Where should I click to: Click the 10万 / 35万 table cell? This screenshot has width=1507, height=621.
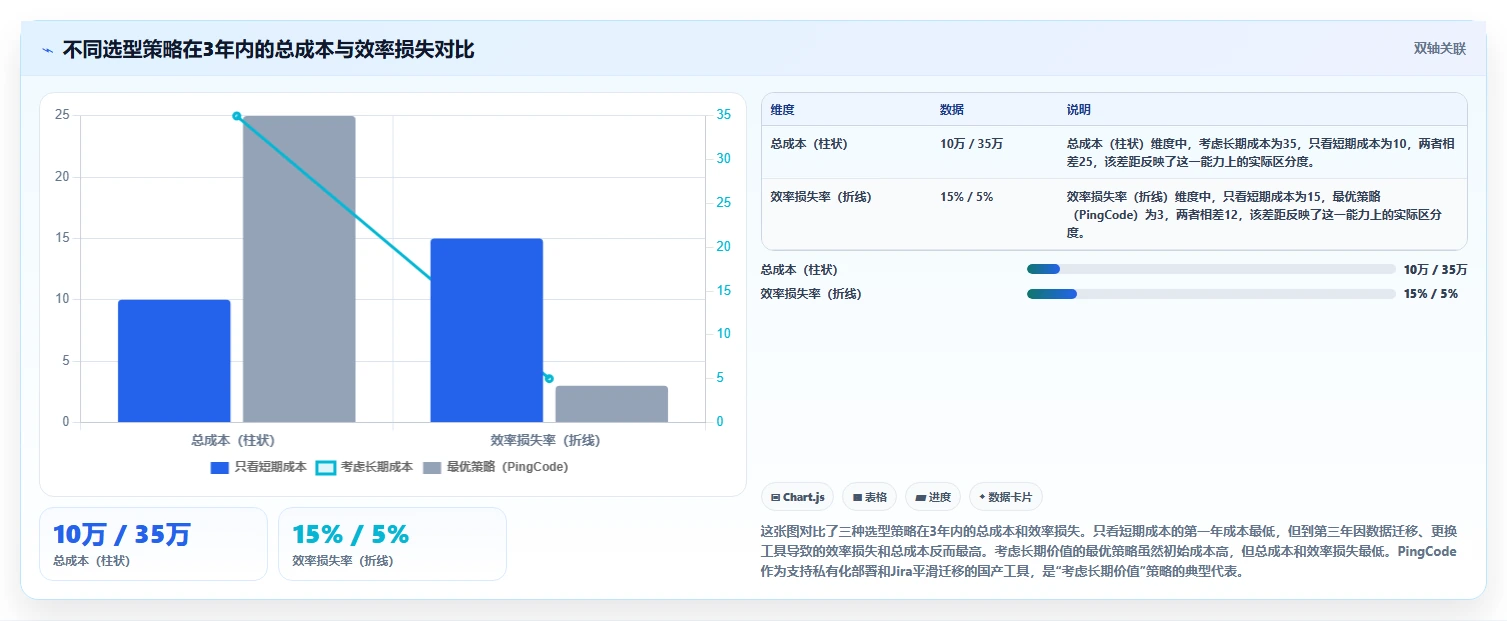[971, 144]
